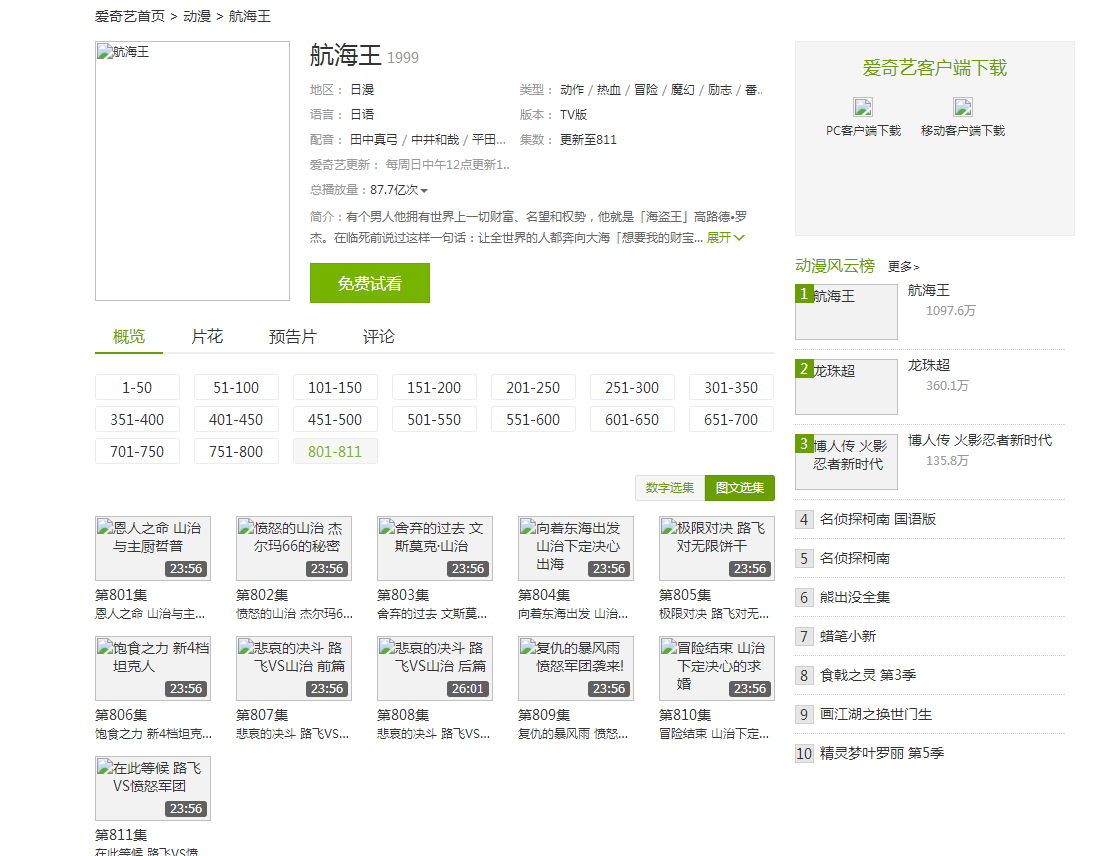Open 精灵梦叶罗丽 第5季 in ranking

(x=882, y=753)
